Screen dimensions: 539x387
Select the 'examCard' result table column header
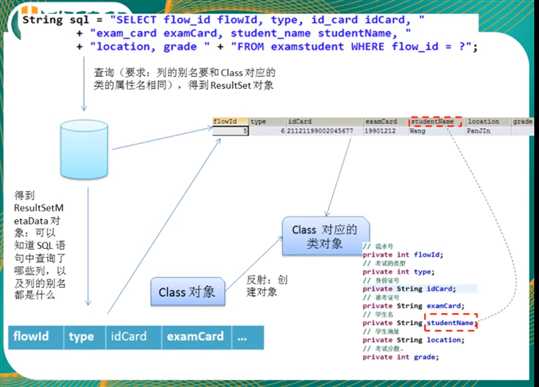[386, 121]
